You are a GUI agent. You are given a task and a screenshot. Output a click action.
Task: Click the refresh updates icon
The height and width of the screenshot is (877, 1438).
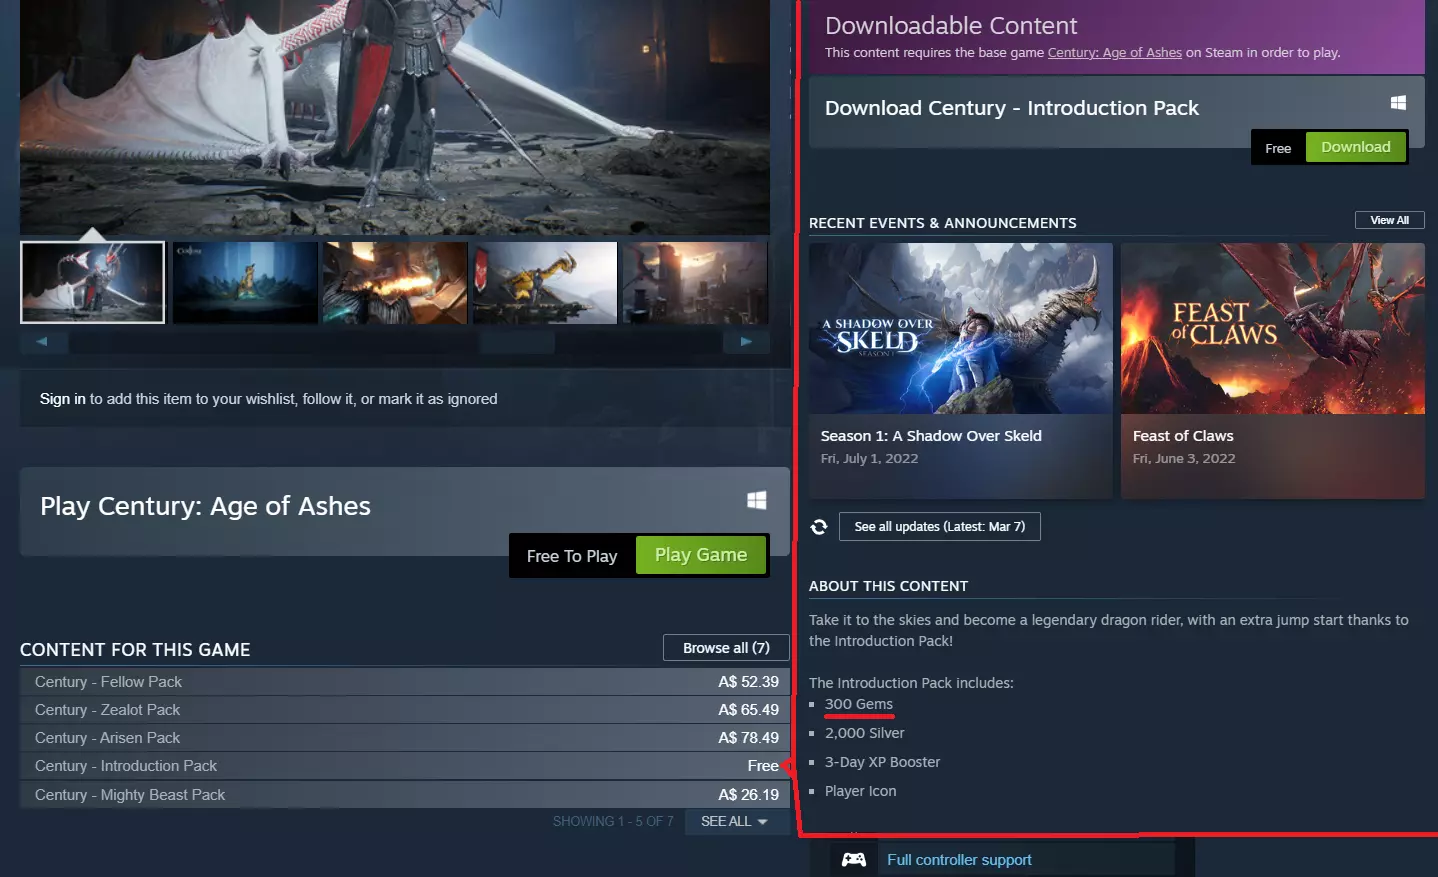(x=819, y=527)
